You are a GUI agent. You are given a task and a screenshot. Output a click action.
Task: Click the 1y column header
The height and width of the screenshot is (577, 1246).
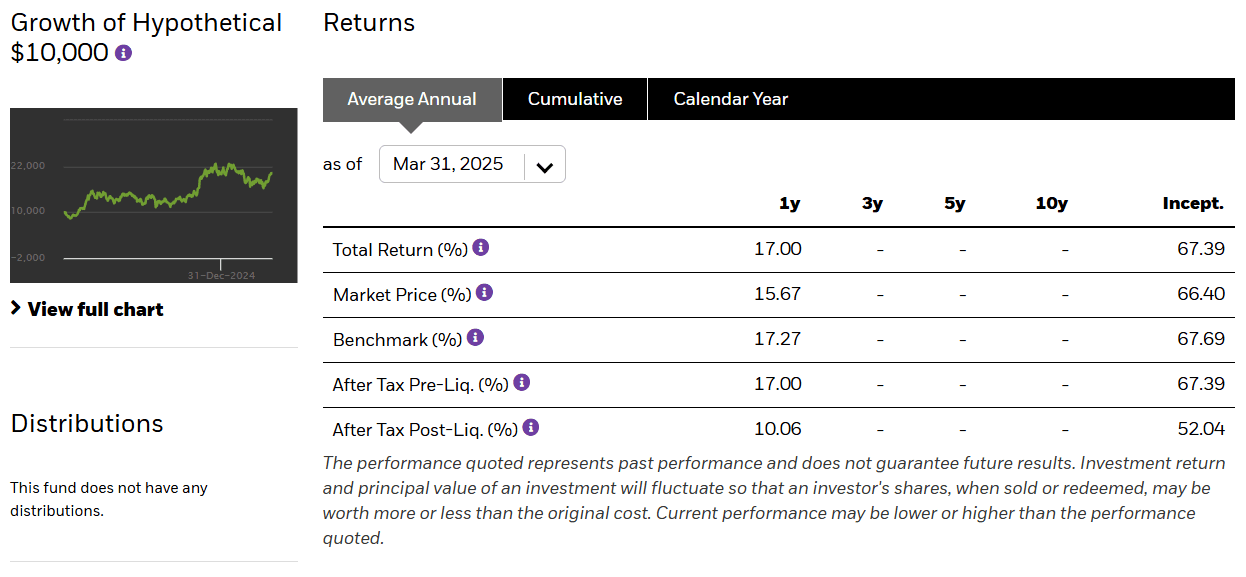789,203
